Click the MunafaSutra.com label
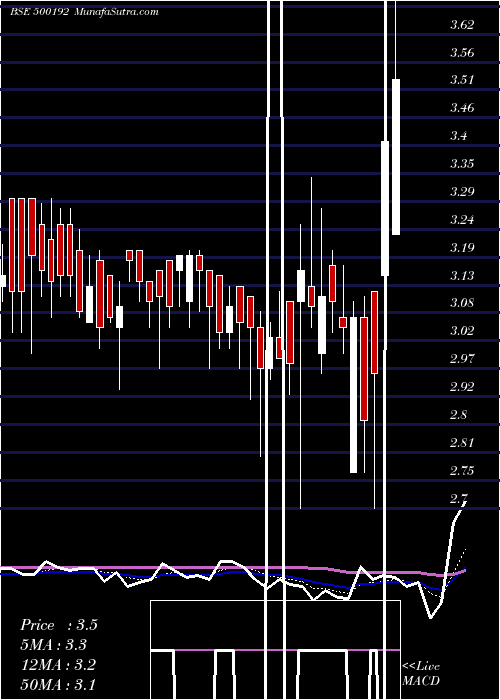This screenshot has width=500, height=700. pyautogui.click(x=117, y=12)
